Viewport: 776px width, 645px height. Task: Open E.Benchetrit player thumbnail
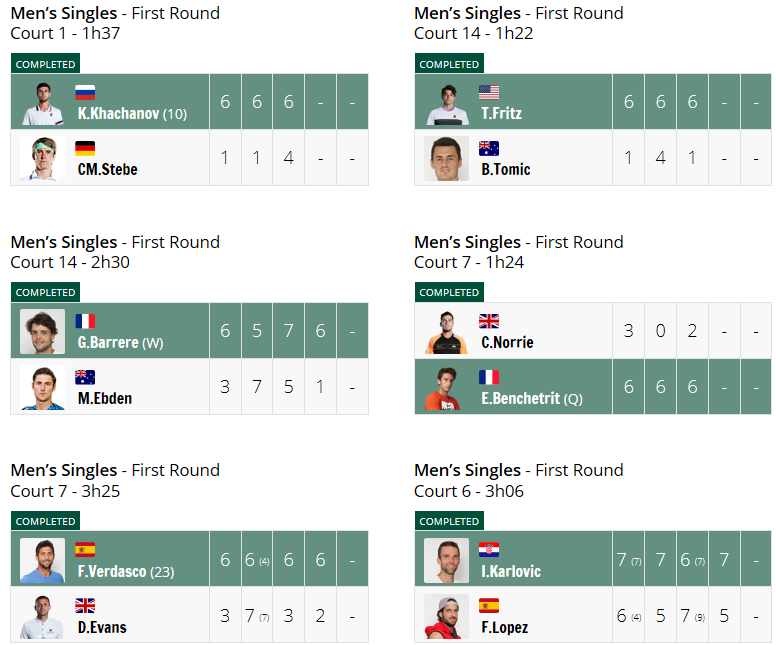click(x=446, y=388)
